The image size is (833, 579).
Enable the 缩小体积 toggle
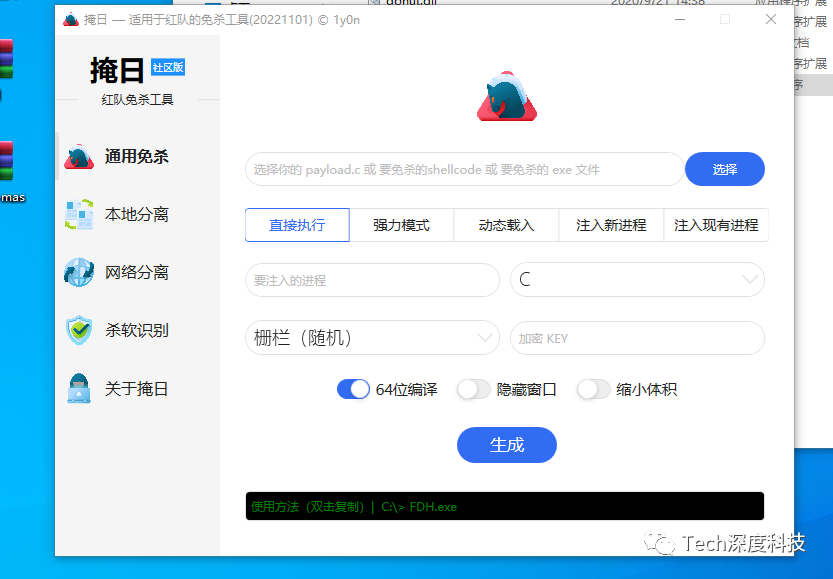click(593, 389)
